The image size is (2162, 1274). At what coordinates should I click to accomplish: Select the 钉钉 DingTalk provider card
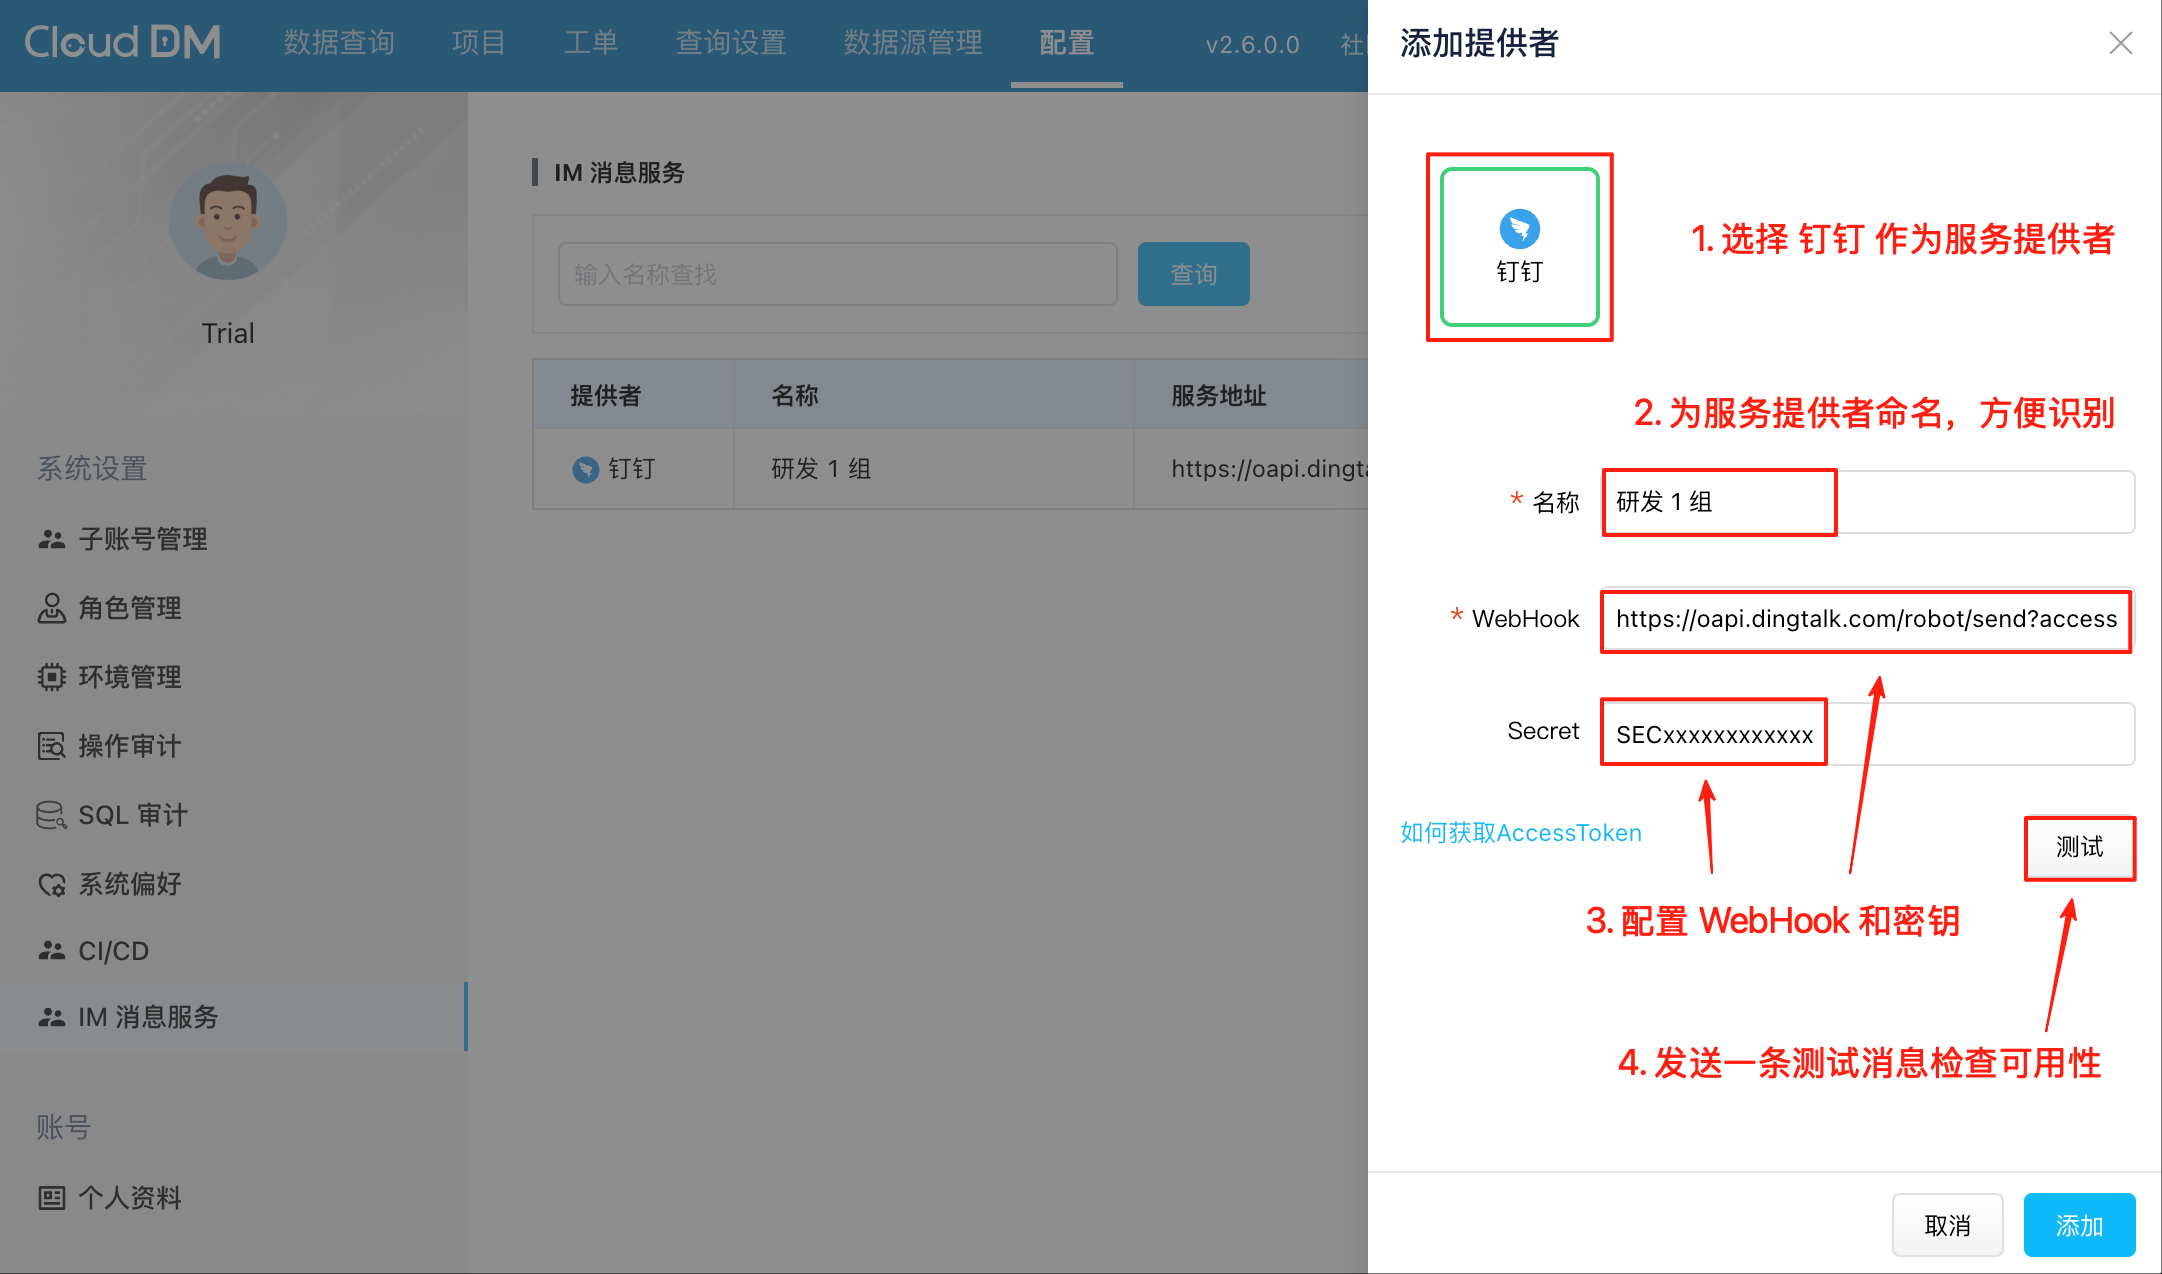click(1519, 247)
